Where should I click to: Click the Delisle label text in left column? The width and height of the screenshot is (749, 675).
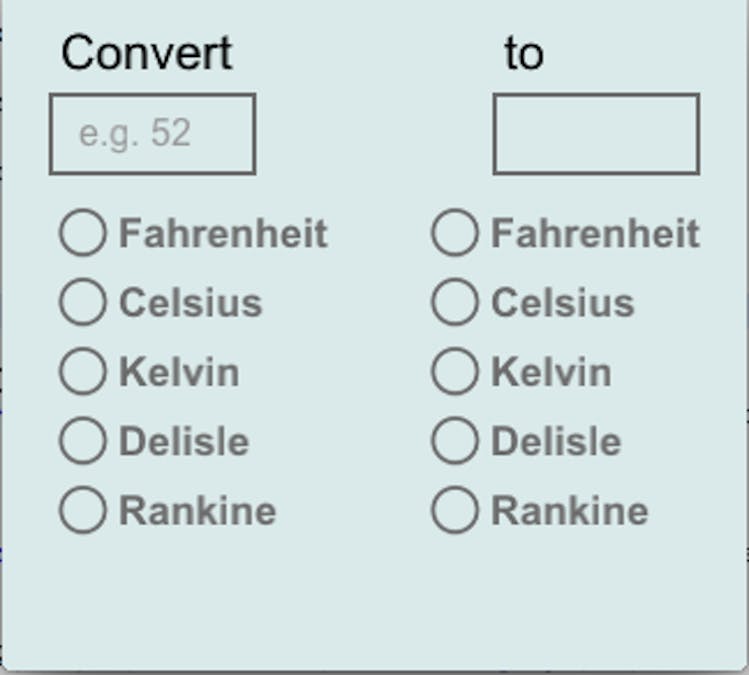point(184,442)
